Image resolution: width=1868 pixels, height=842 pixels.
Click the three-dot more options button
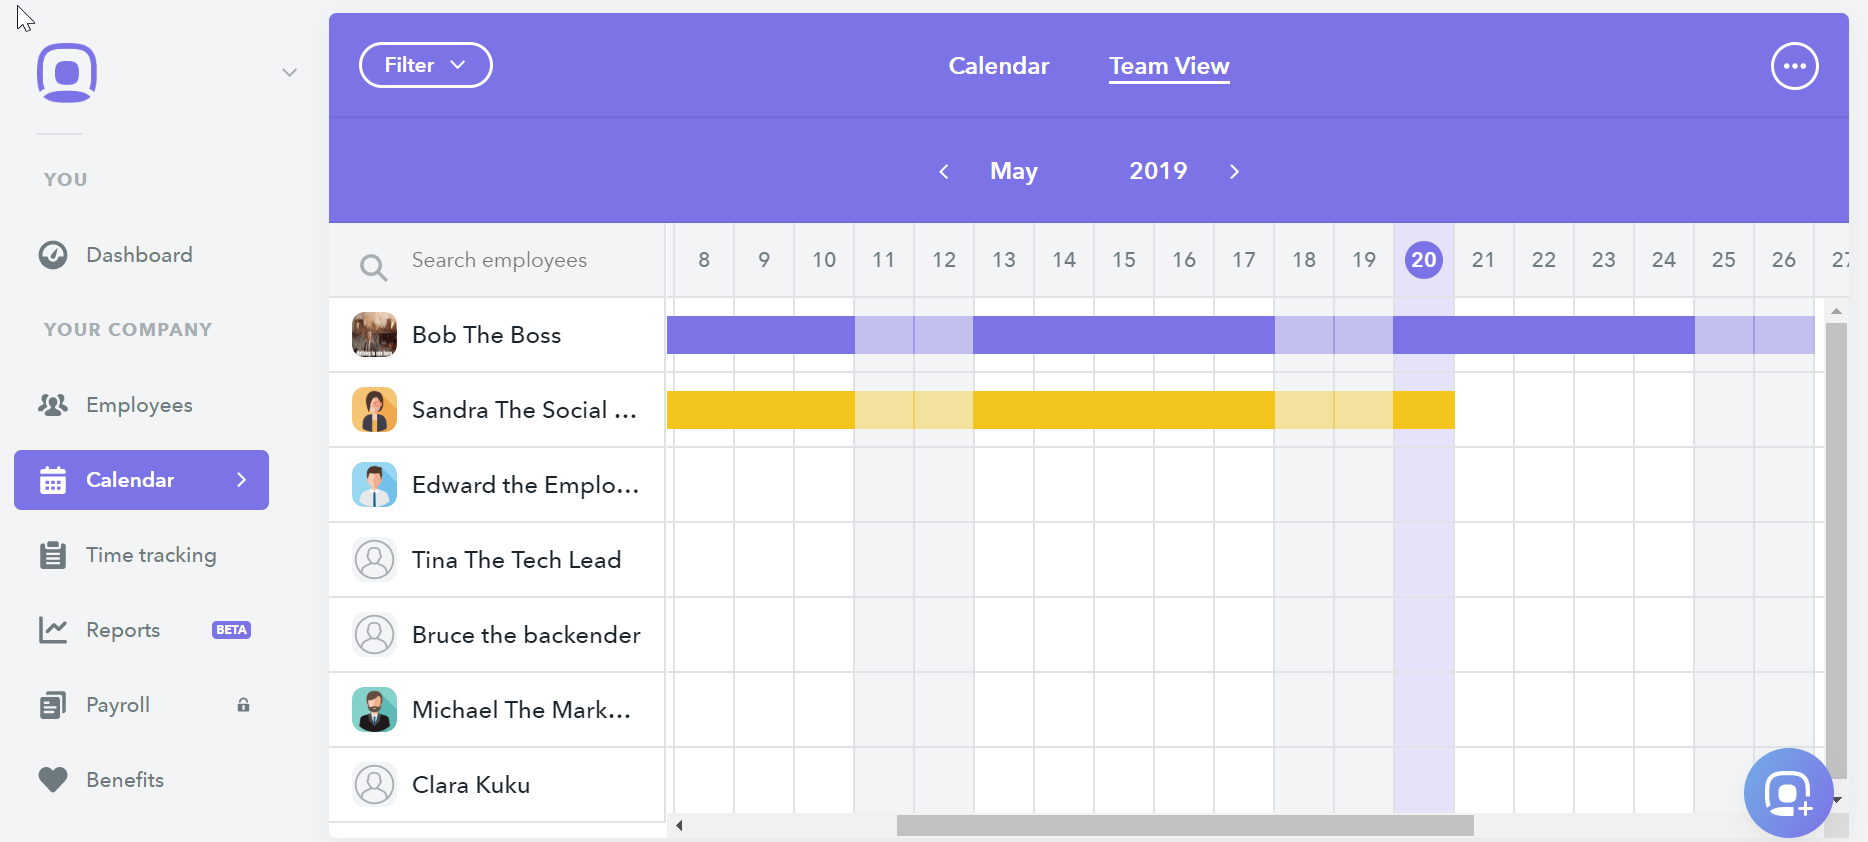1795,66
